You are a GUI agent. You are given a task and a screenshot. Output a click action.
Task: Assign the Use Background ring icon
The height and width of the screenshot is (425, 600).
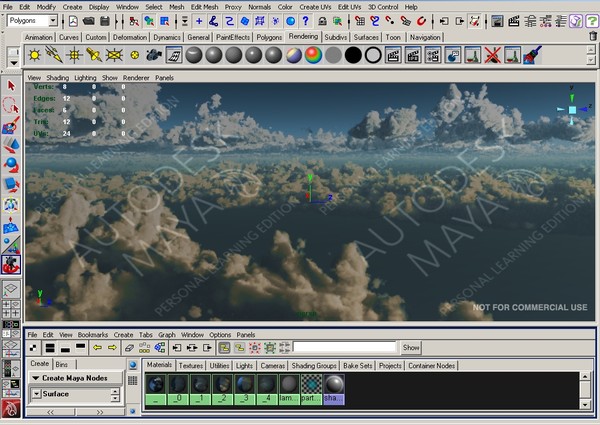(x=373, y=55)
